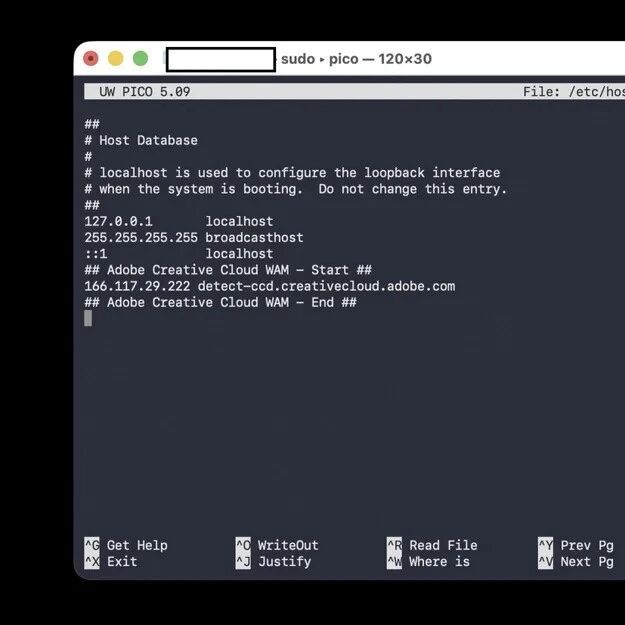Maximize the Terminal with the green button
This screenshot has height=625, width=625.
140,59
